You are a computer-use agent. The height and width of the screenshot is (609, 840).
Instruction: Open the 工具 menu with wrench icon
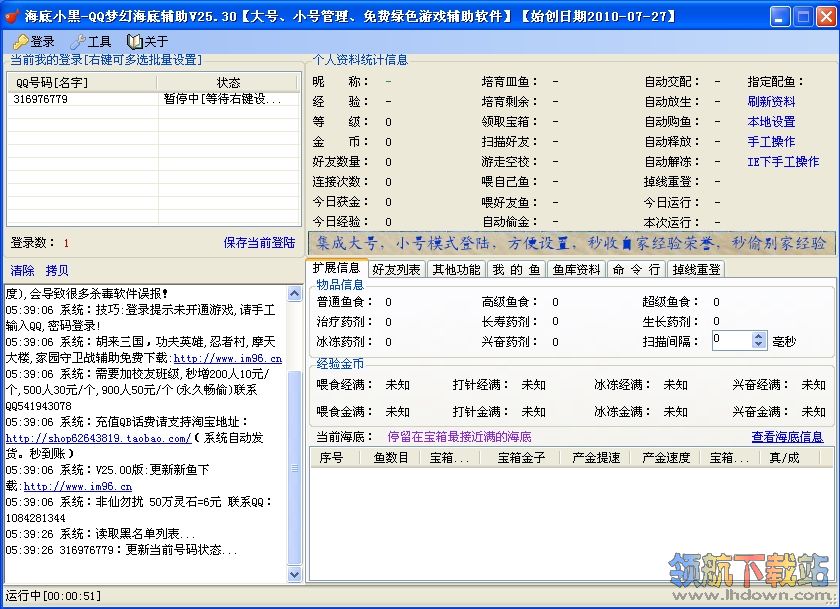pyautogui.click(x=90, y=42)
